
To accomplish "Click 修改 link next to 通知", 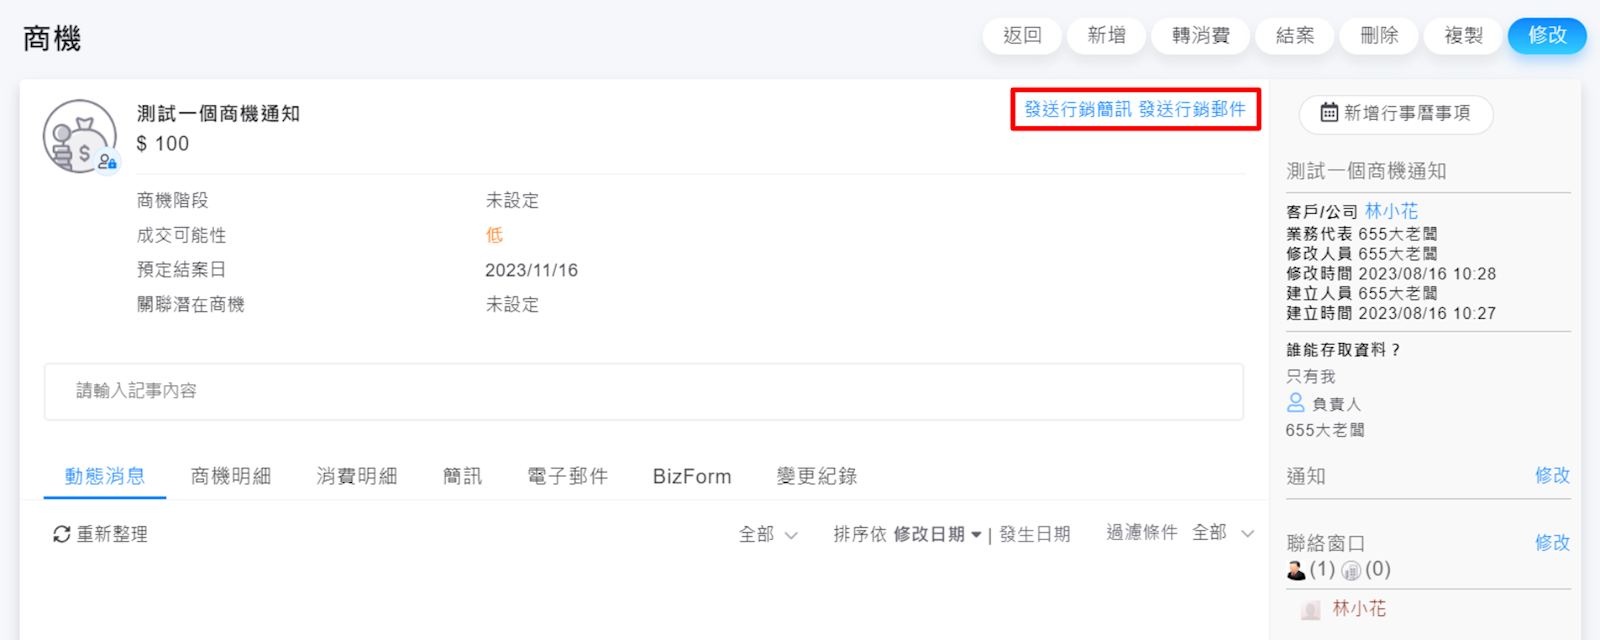I will pos(1552,476).
